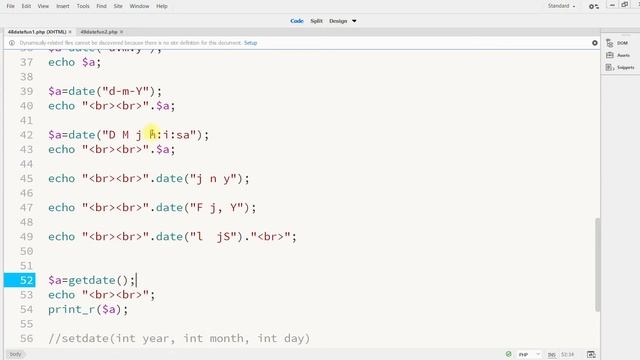
Task: Open the Window menu
Action: (139, 6)
